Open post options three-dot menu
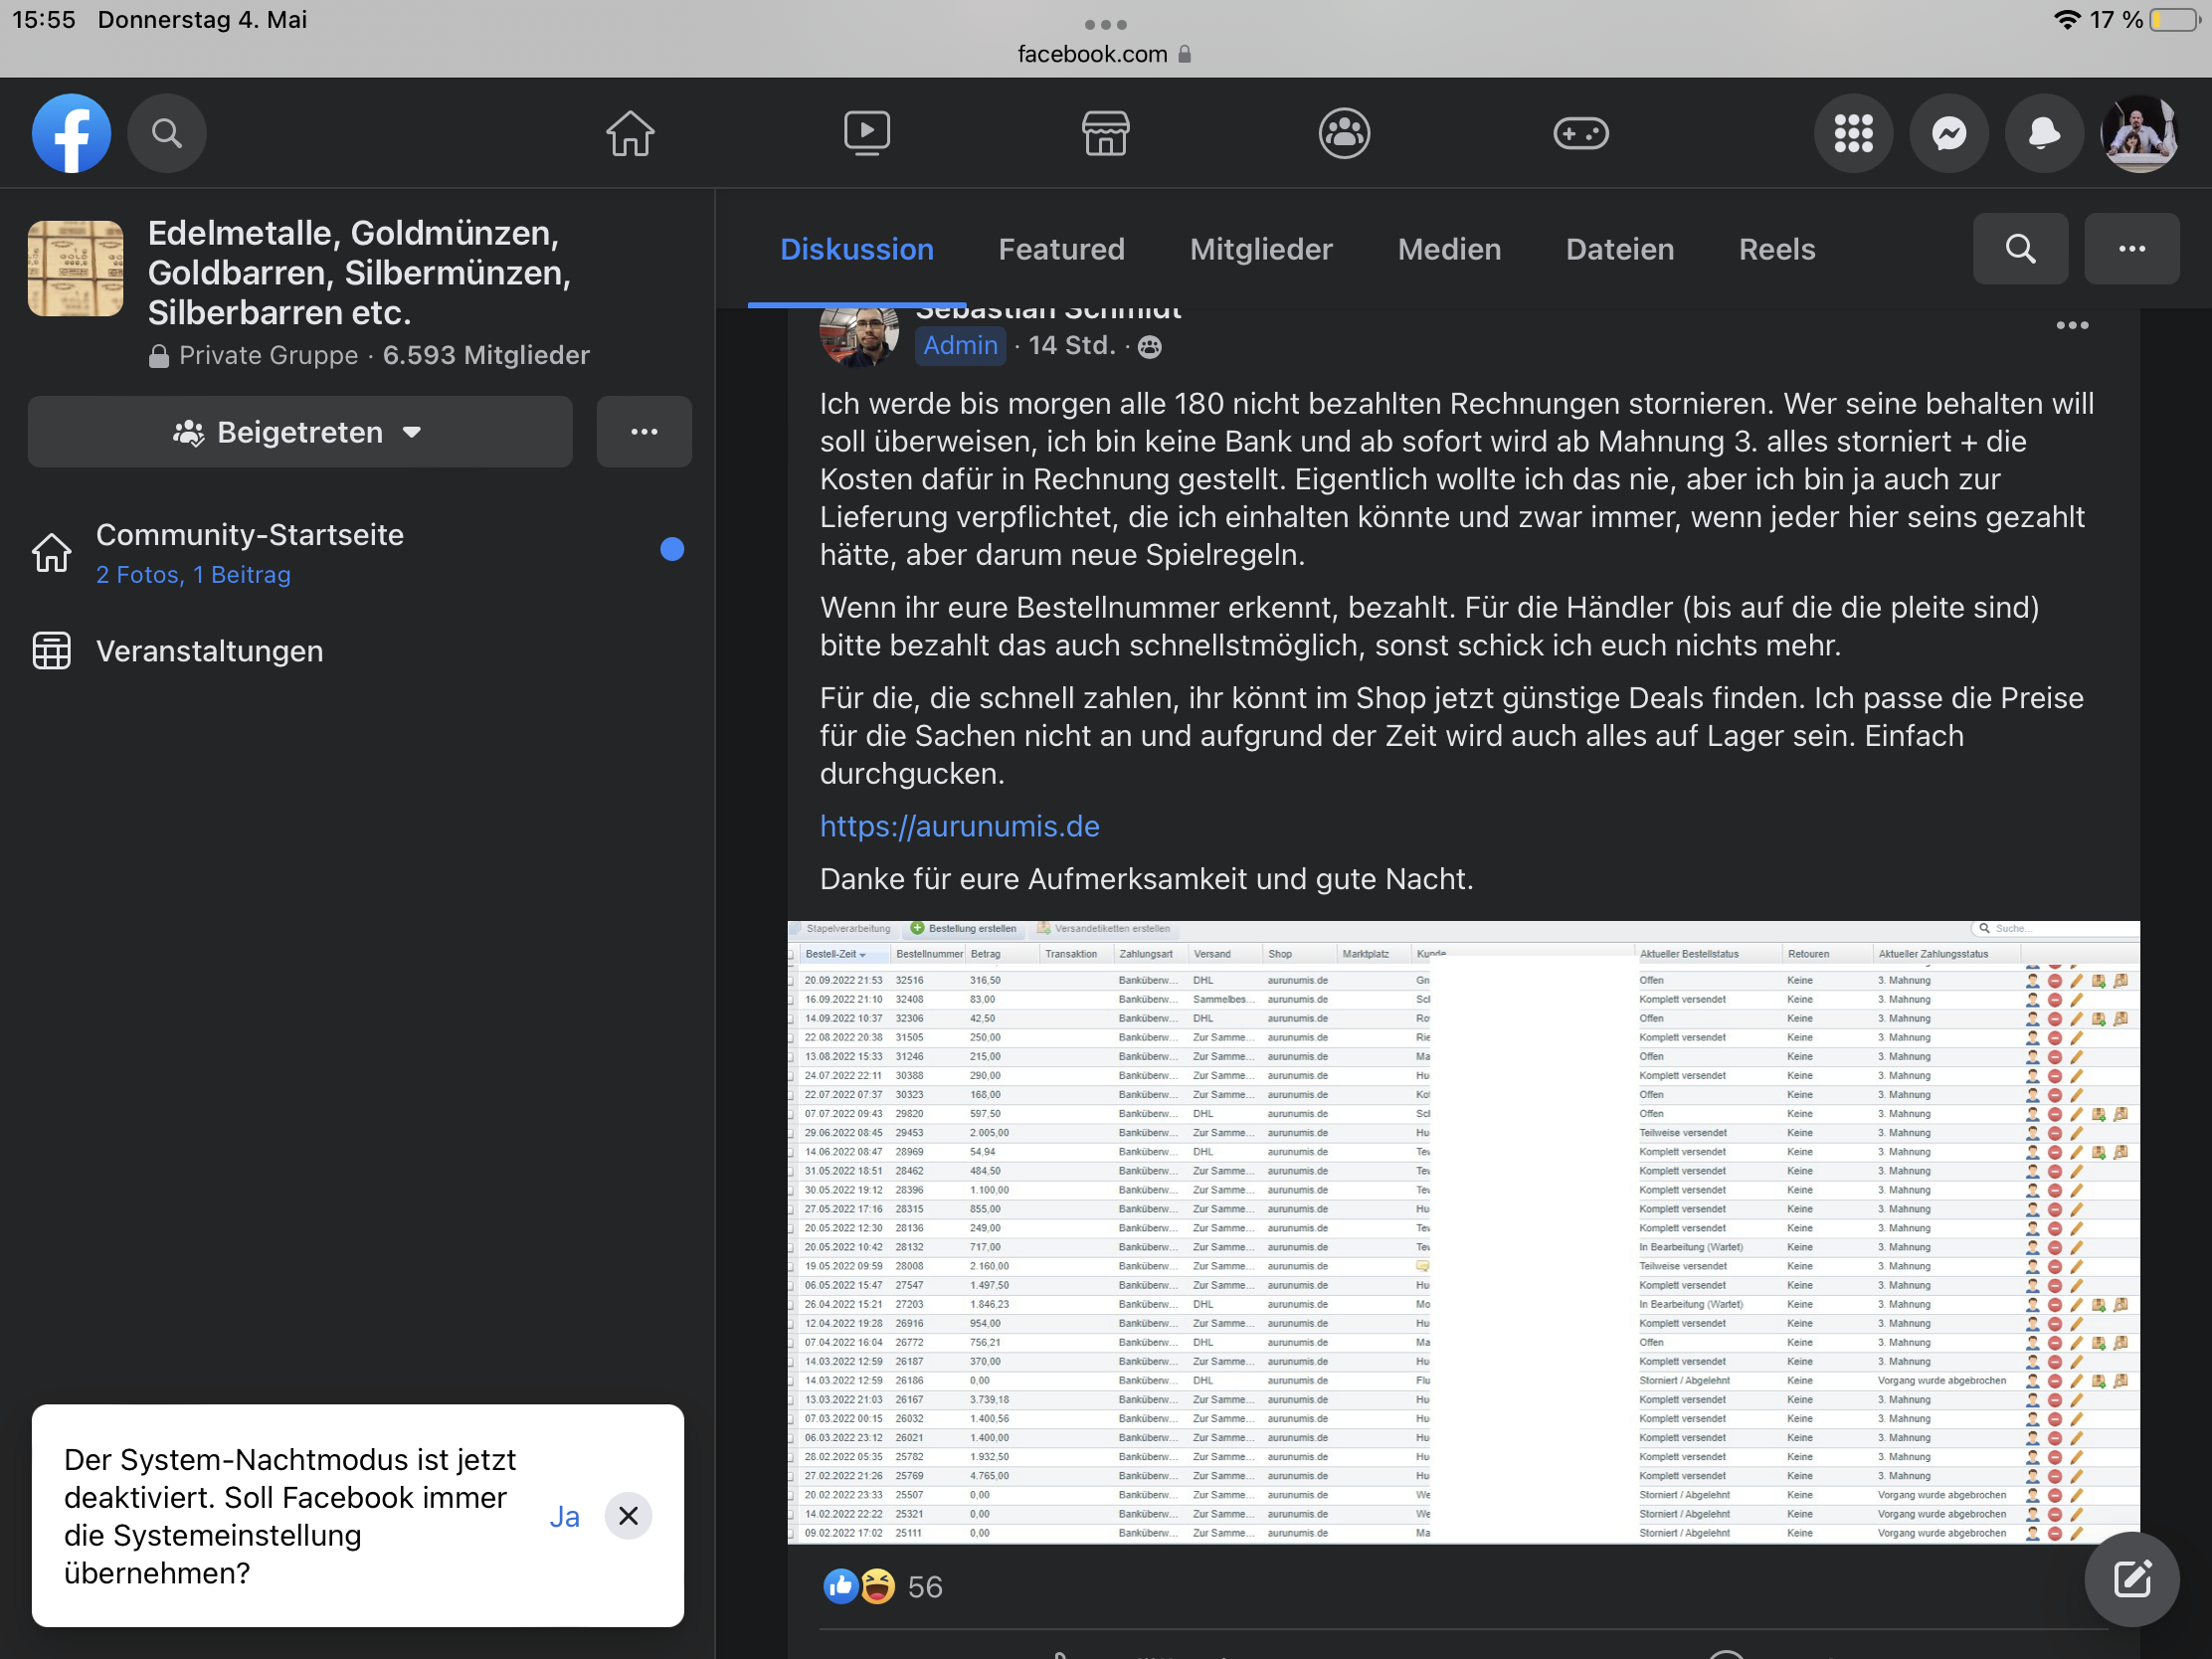Image resolution: width=2212 pixels, height=1659 pixels. pos(2072,326)
